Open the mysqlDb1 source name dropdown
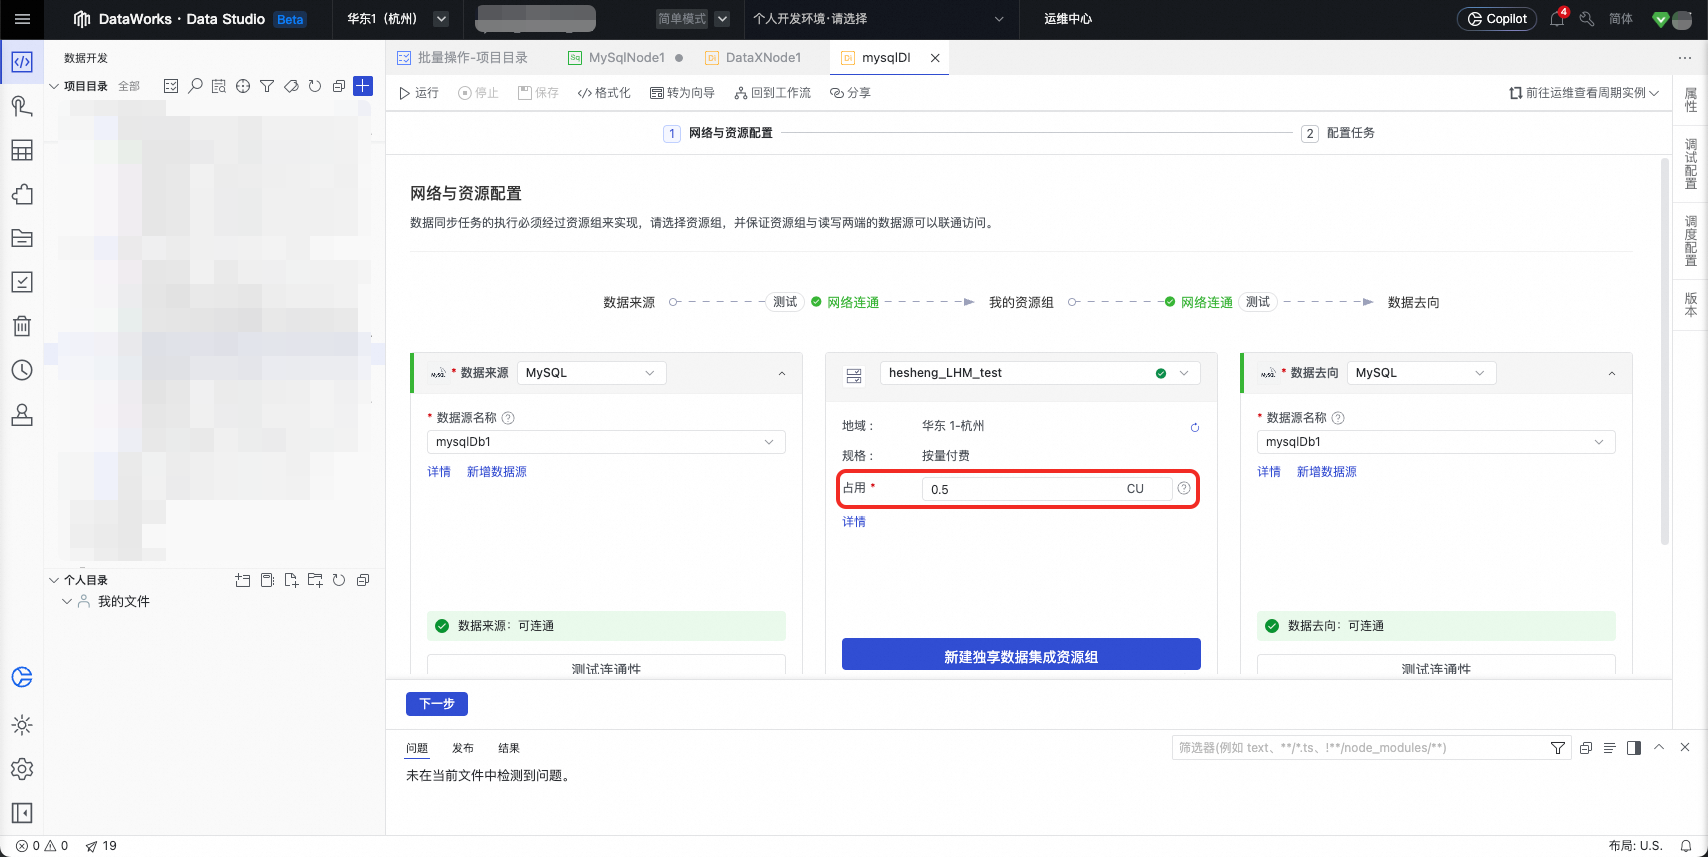The image size is (1708, 857). click(606, 442)
